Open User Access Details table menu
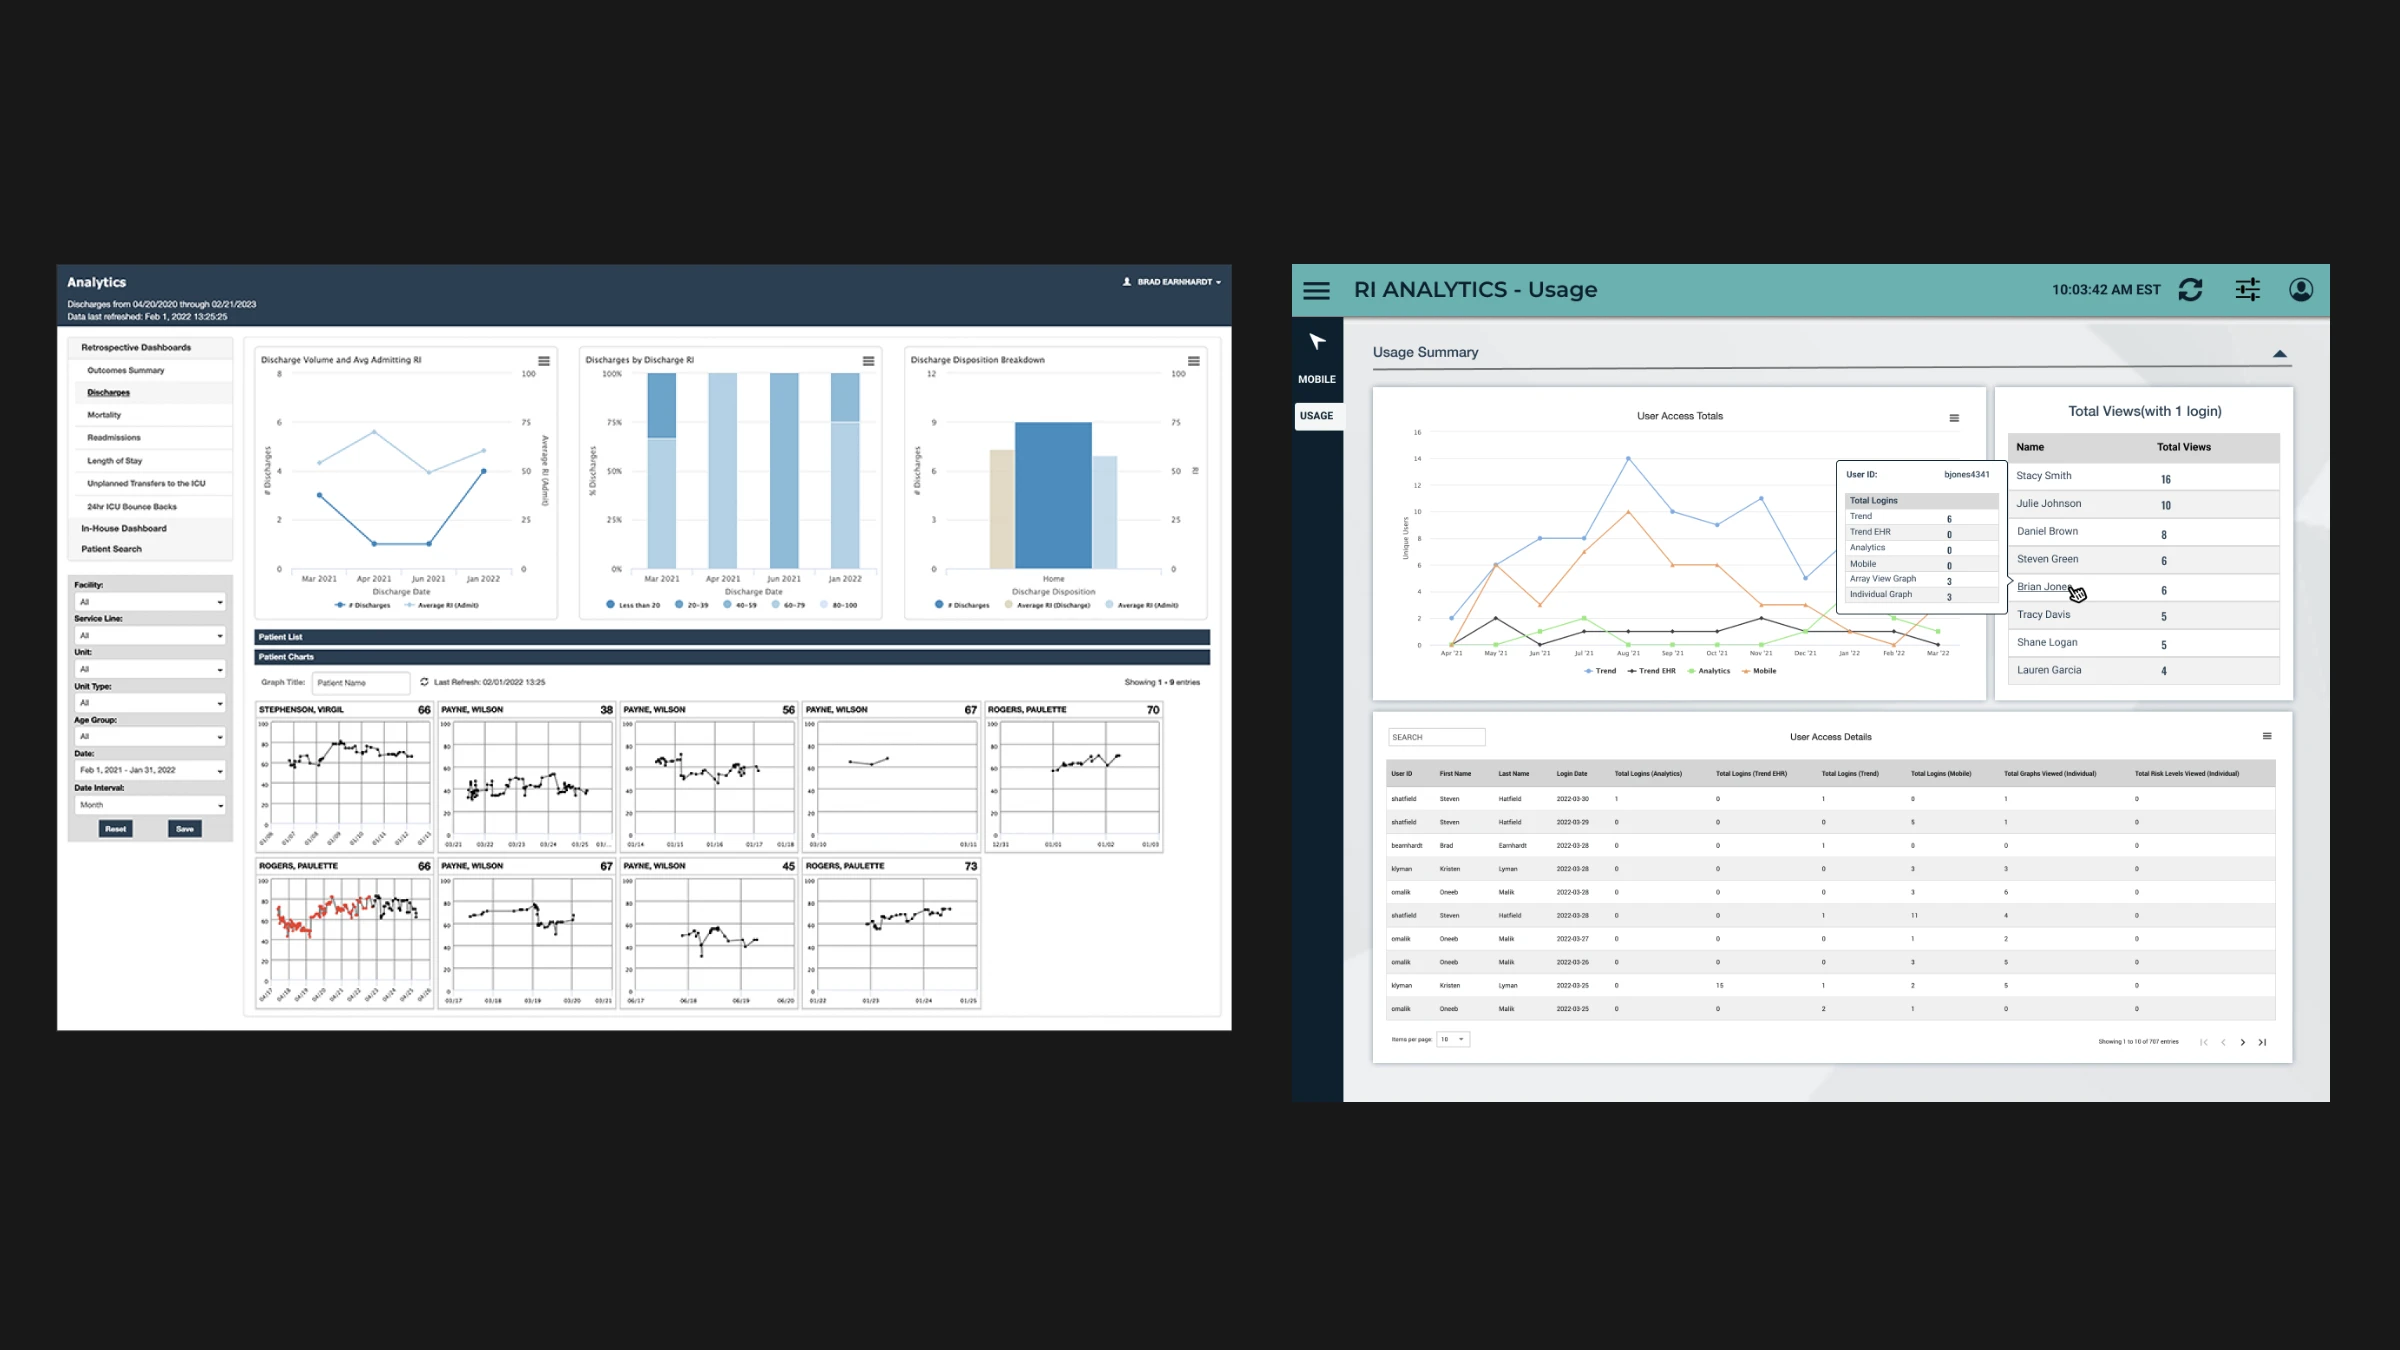 point(2267,736)
